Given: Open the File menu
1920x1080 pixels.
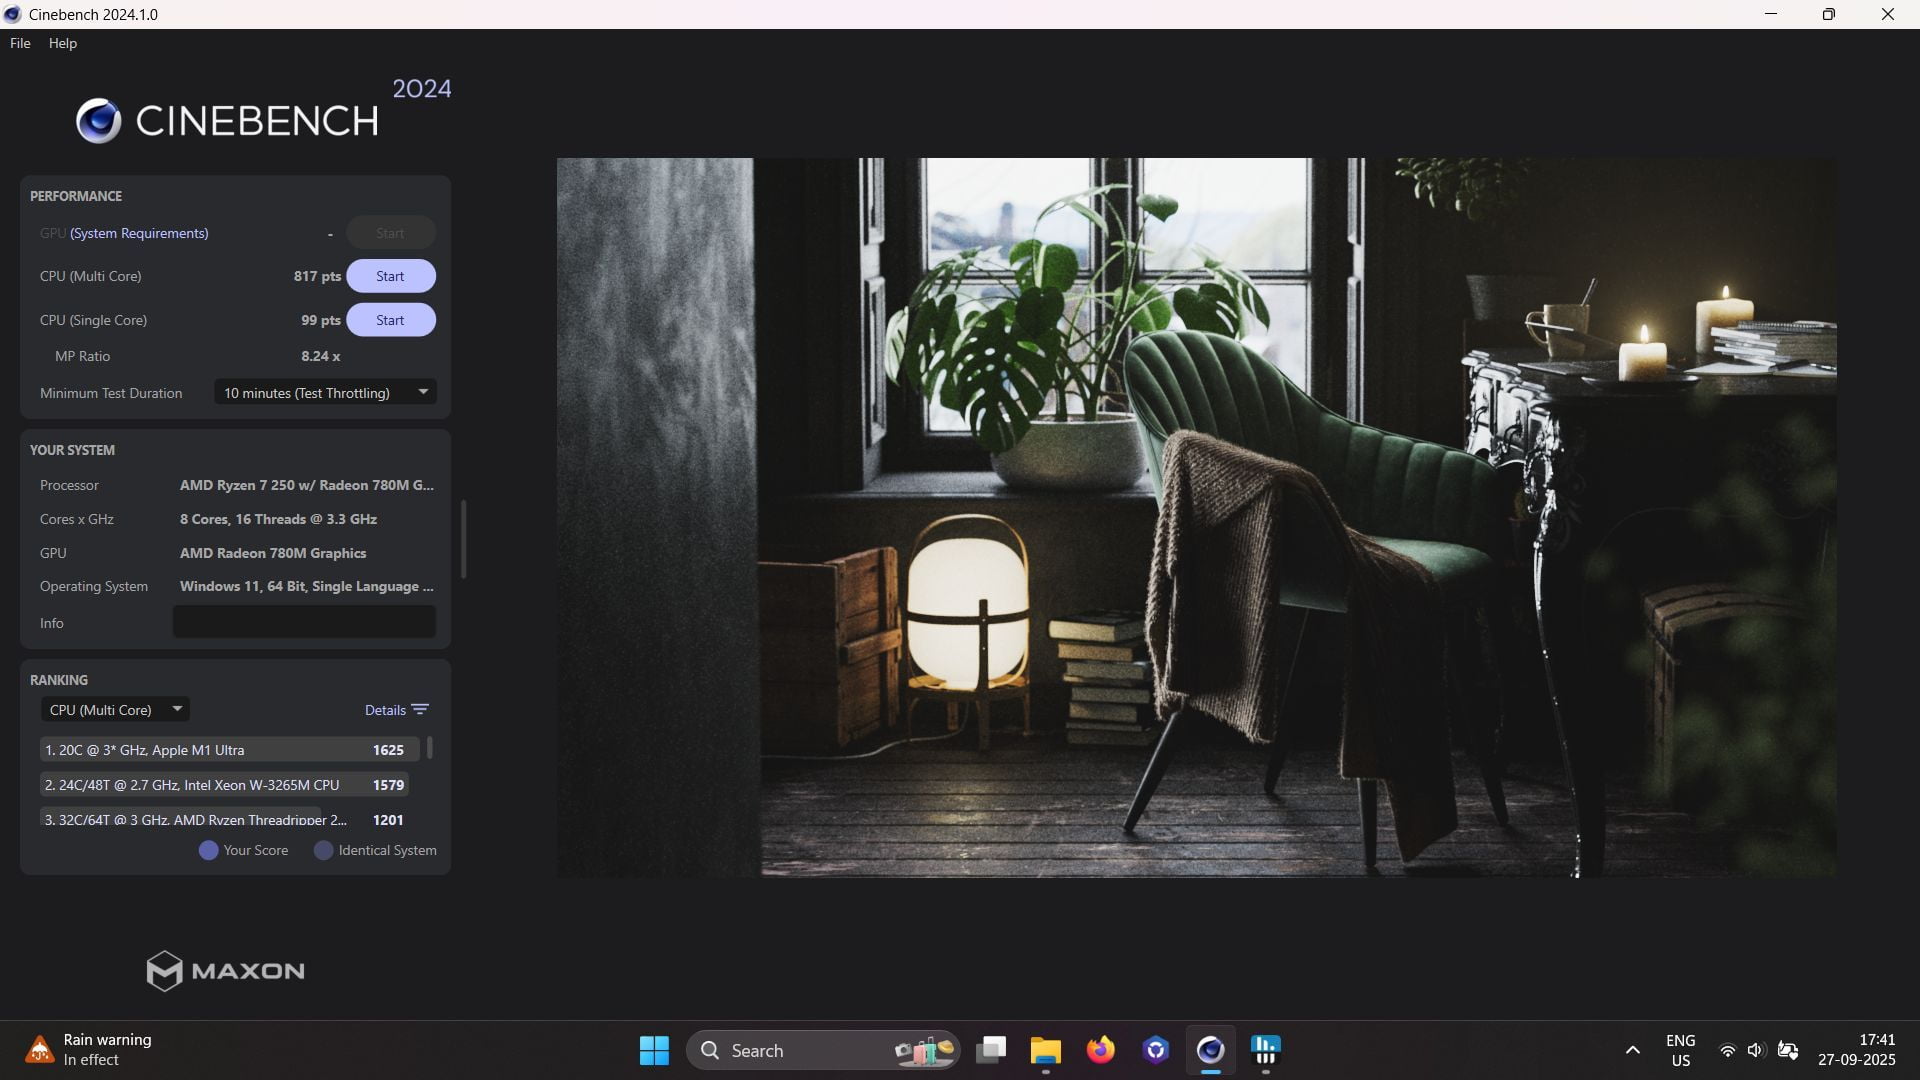Looking at the screenshot, I should coord(20,43).
